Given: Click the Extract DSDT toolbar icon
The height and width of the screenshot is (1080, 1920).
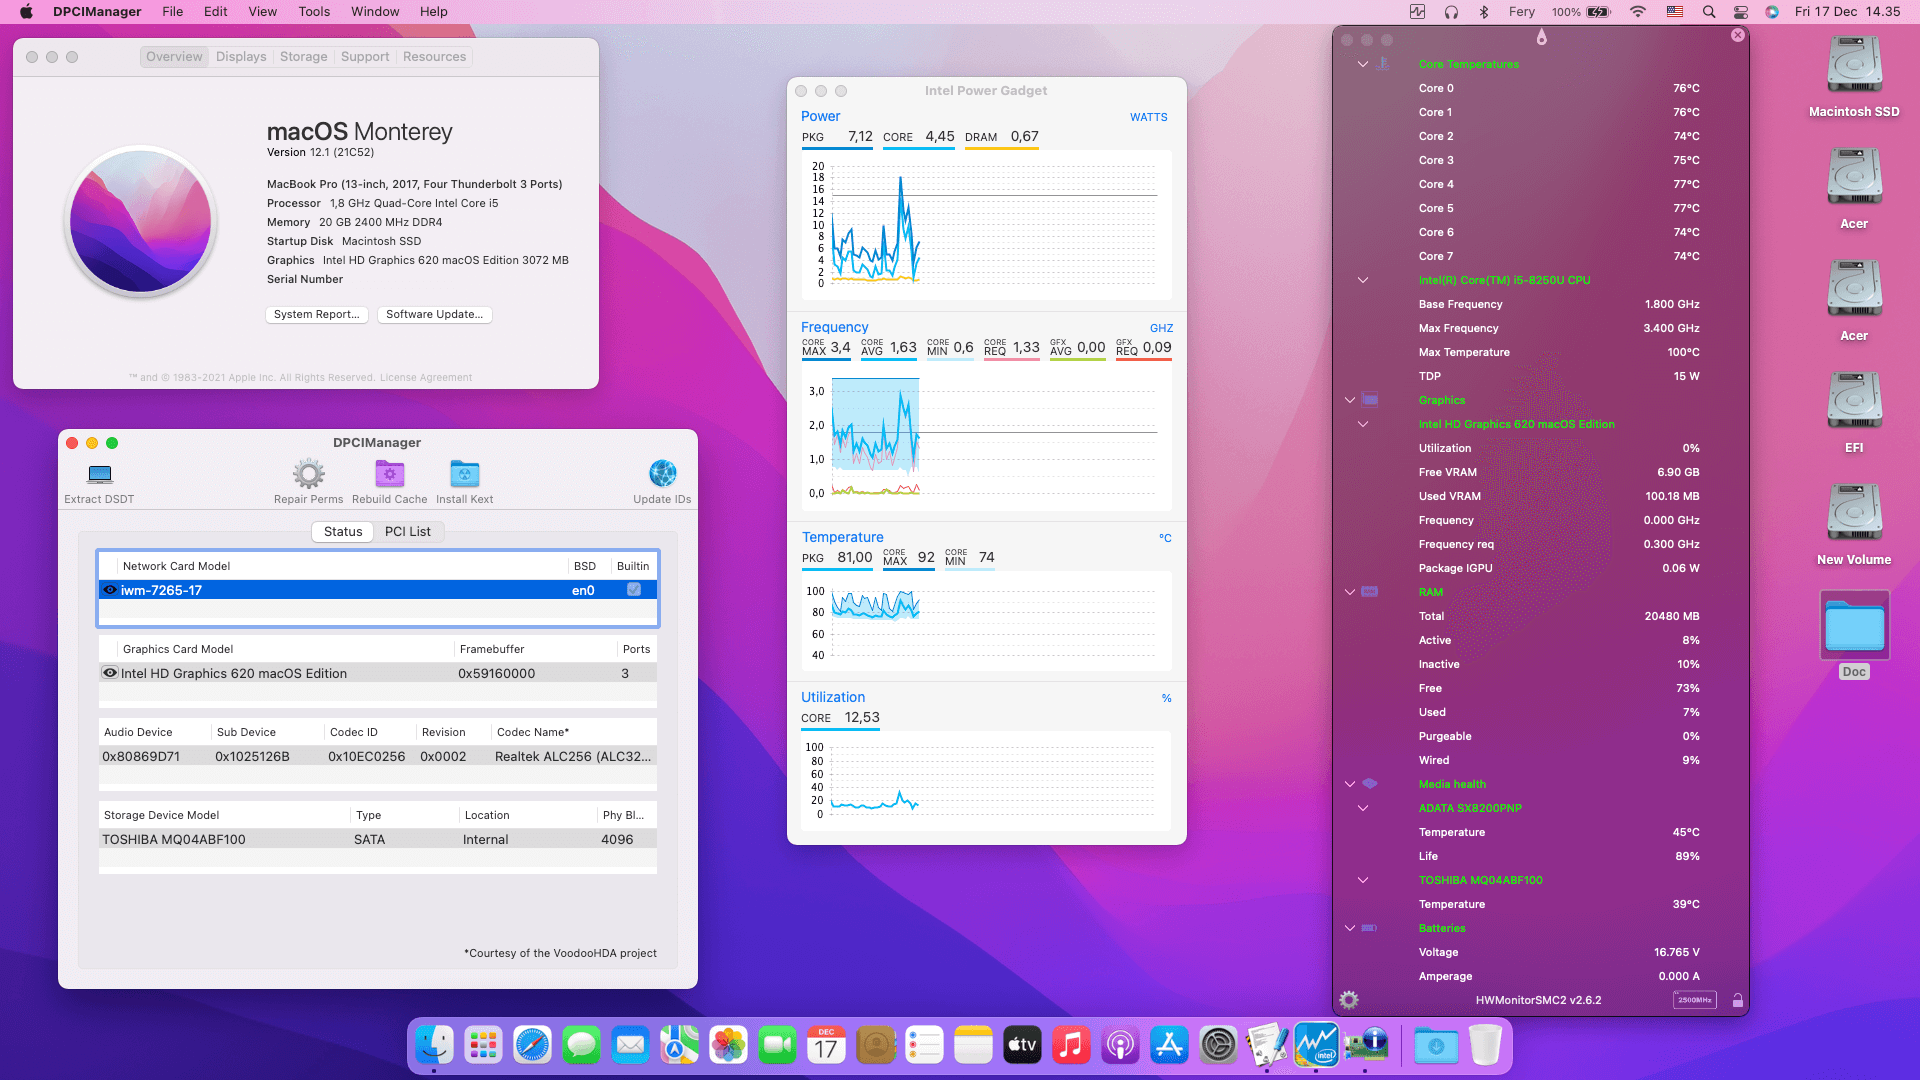Looking at the screenshot, I should (x=99, y=474).
